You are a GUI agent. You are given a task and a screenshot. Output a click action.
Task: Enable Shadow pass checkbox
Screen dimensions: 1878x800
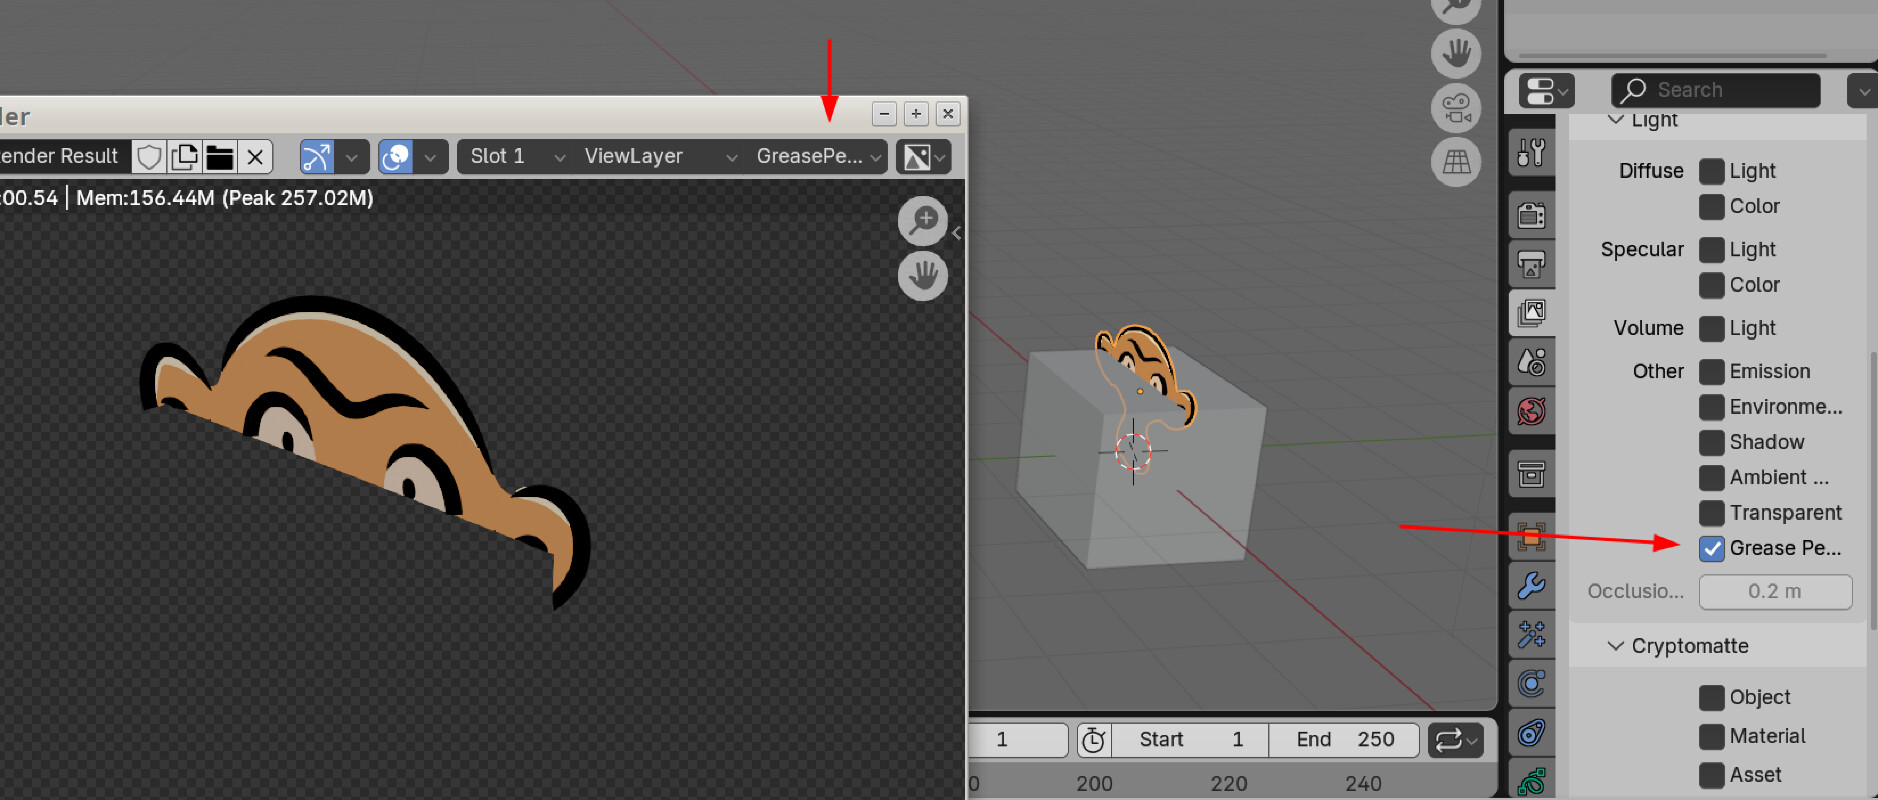click(x=1712, y=442)
